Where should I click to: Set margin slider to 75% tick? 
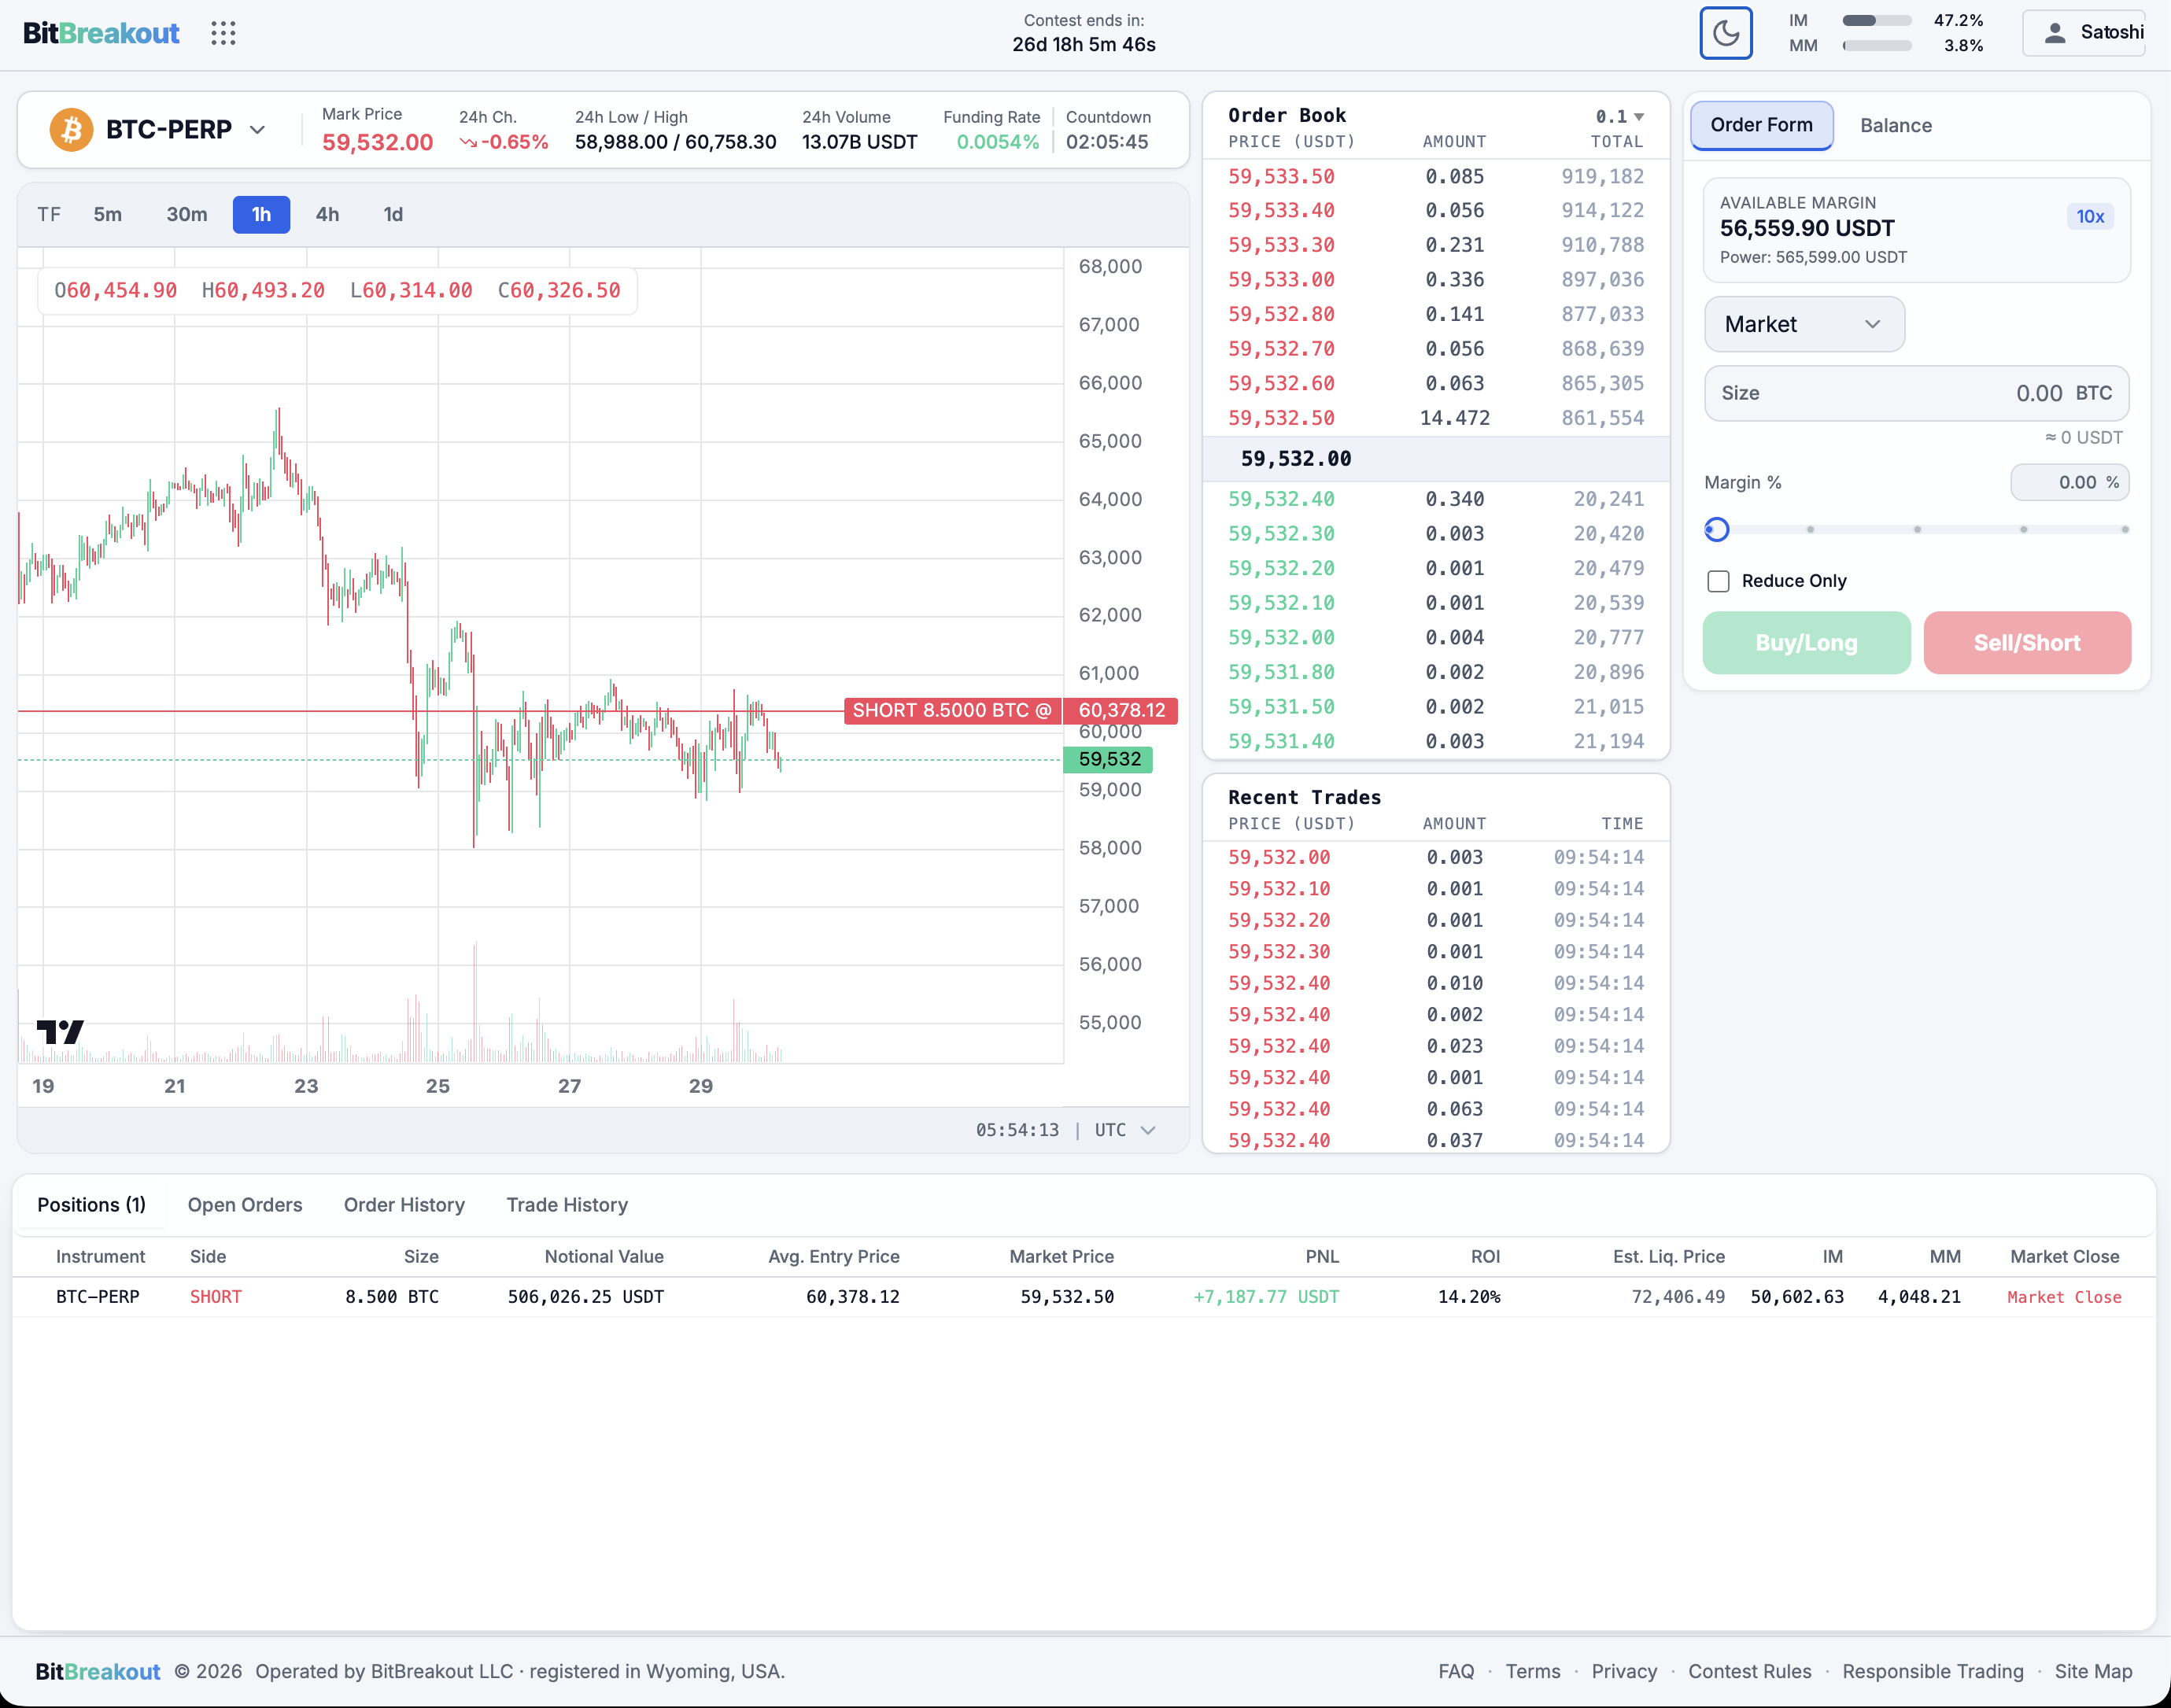pyautogui.click(x=2023, y=529)
